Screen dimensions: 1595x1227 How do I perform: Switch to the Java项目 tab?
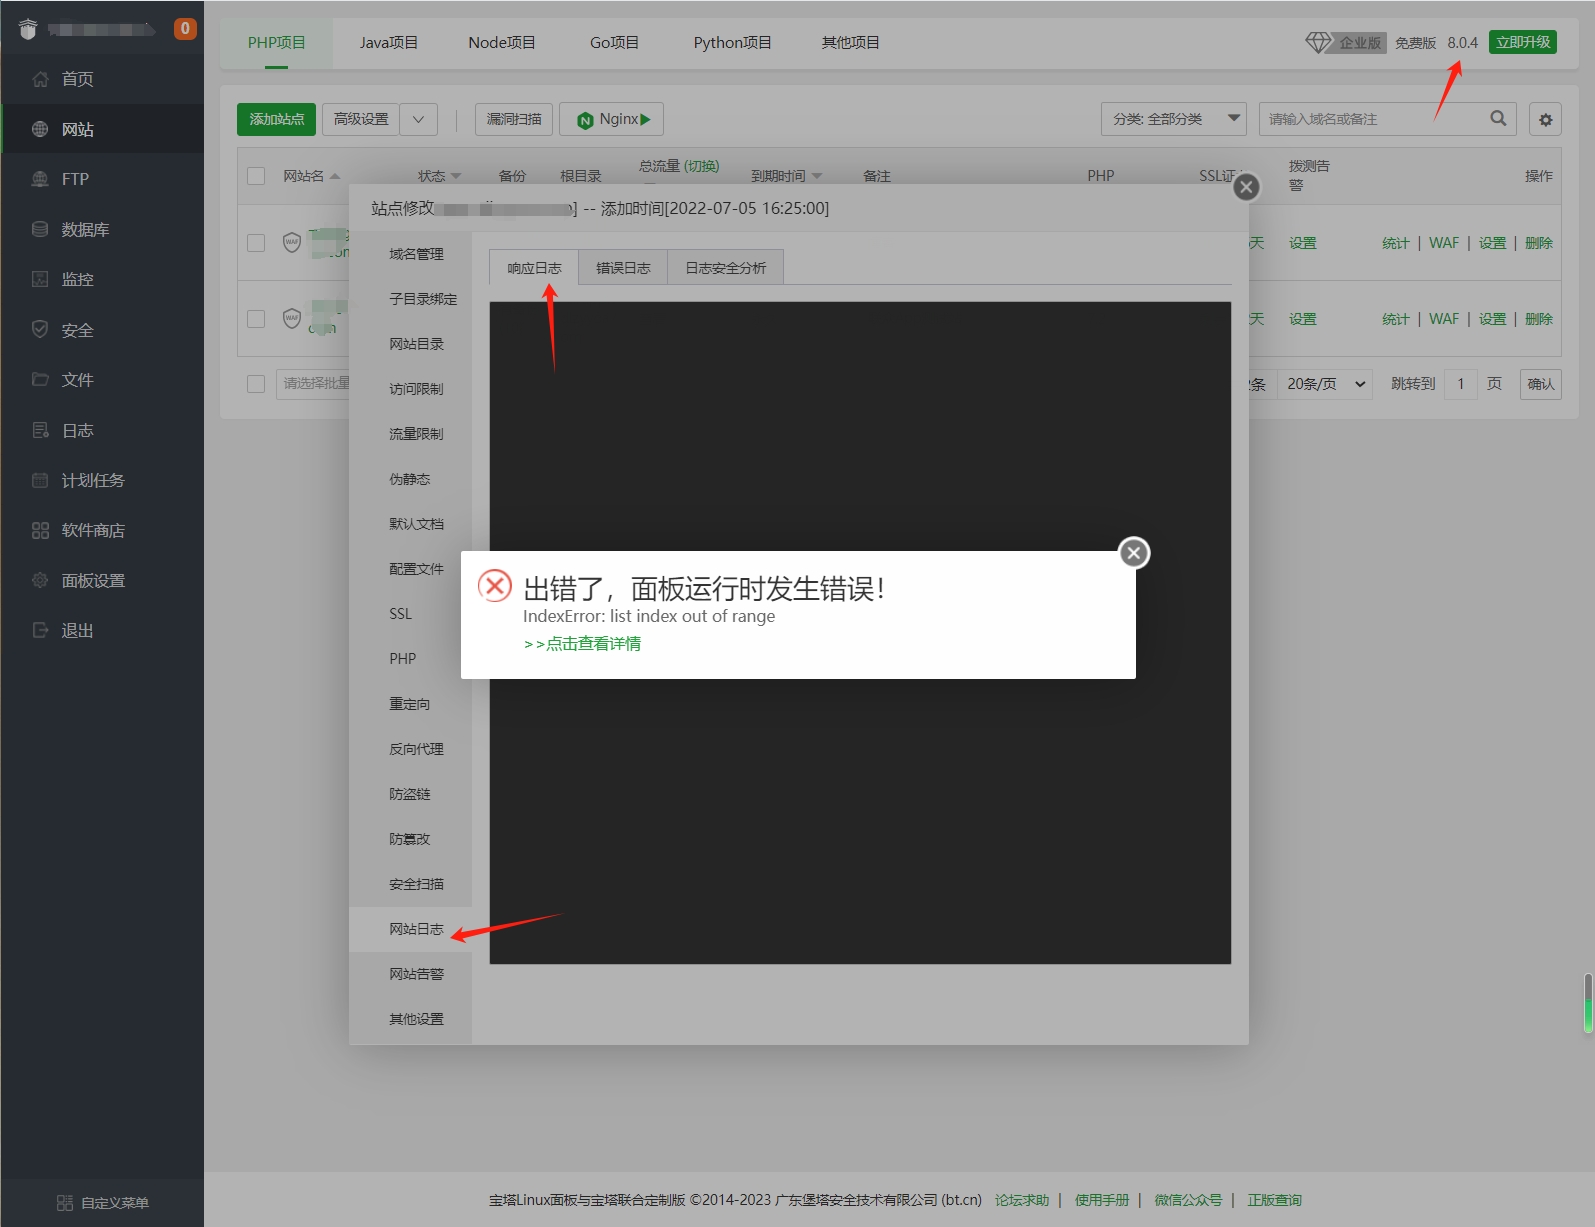[x=389, y=43]
